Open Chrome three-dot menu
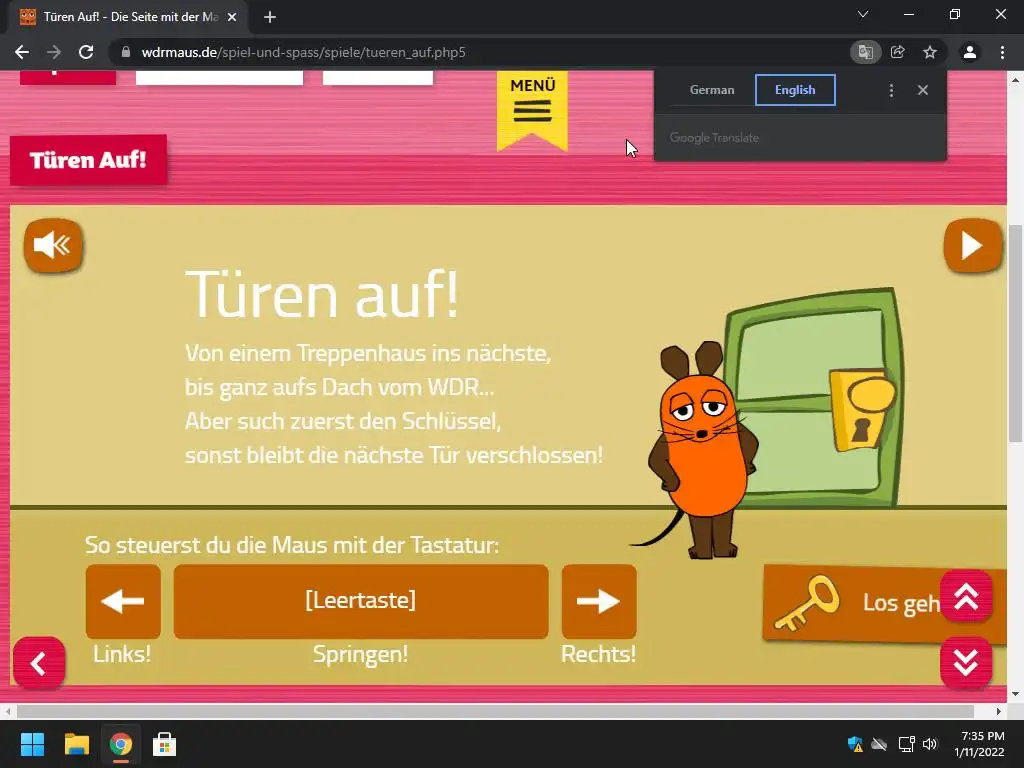 1002,52
